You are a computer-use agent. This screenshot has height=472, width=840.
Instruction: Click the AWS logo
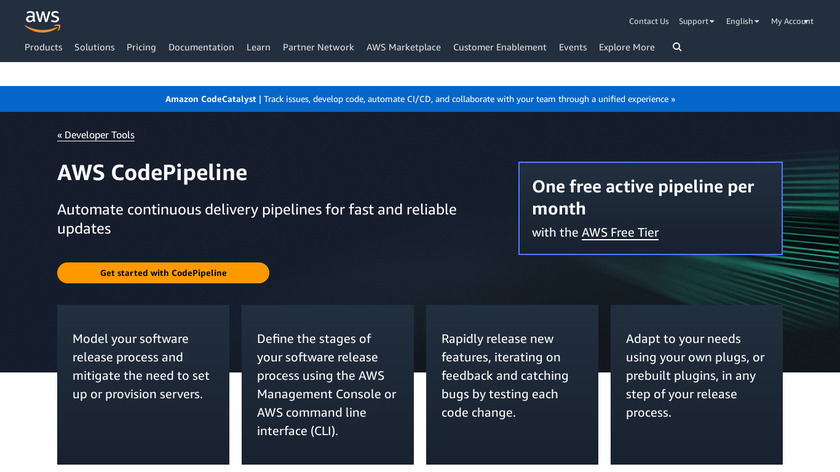pos(42,21)
